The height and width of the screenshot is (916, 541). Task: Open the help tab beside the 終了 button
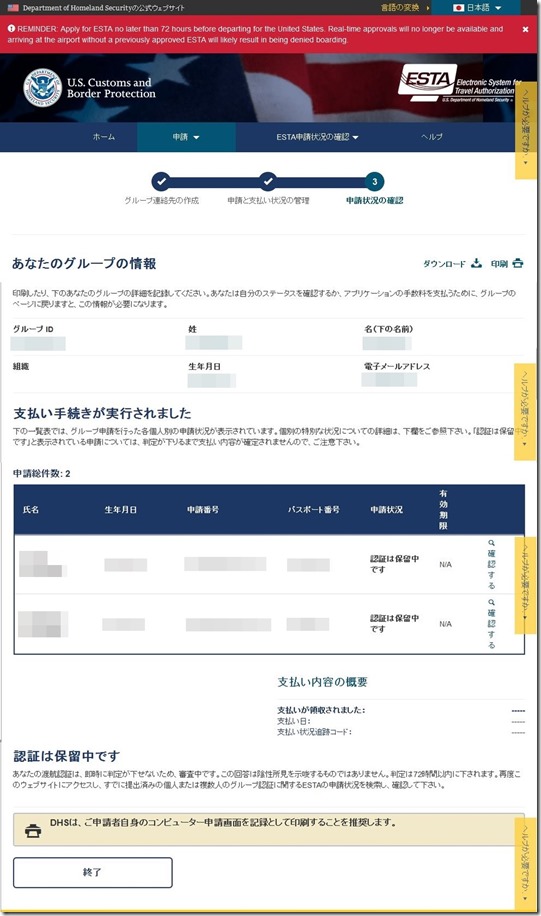point(525,866)
